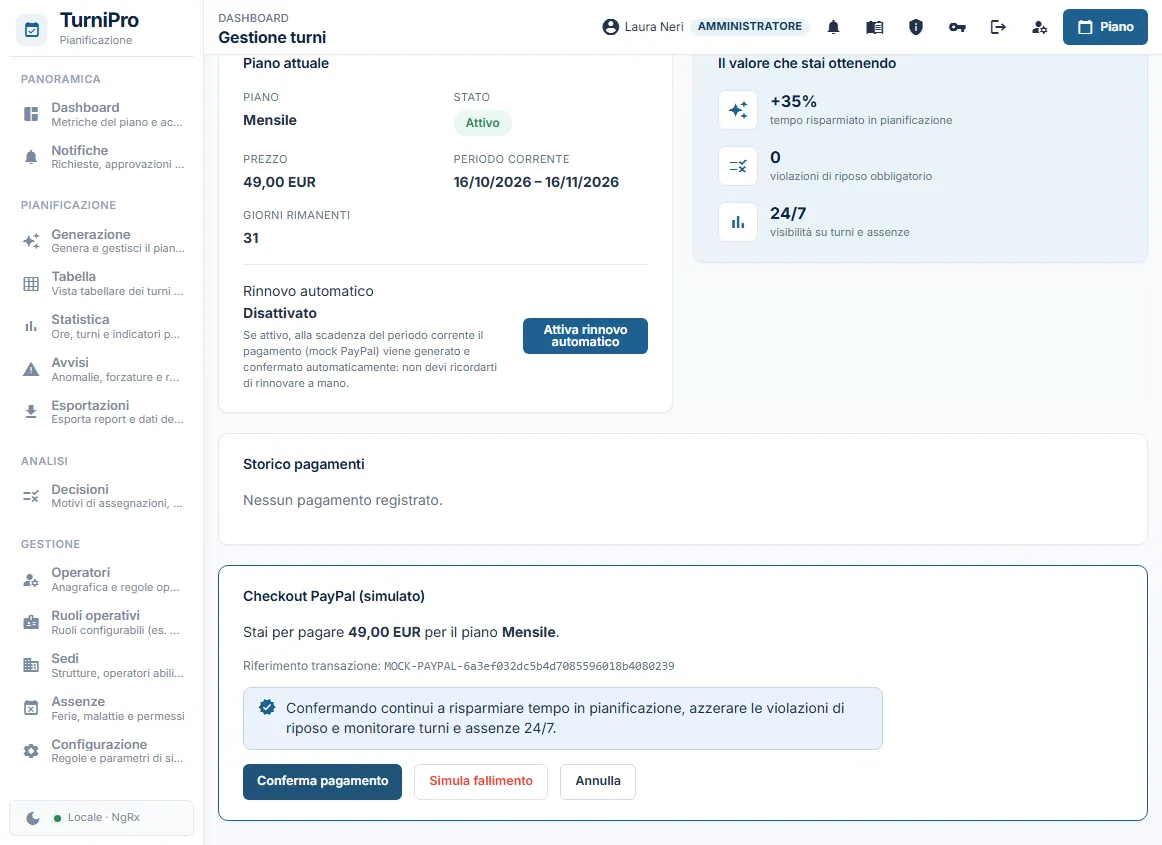Click the icon next to 0 violazioni
Viewport: 1162px width, 845px height.
click(738, 166)
